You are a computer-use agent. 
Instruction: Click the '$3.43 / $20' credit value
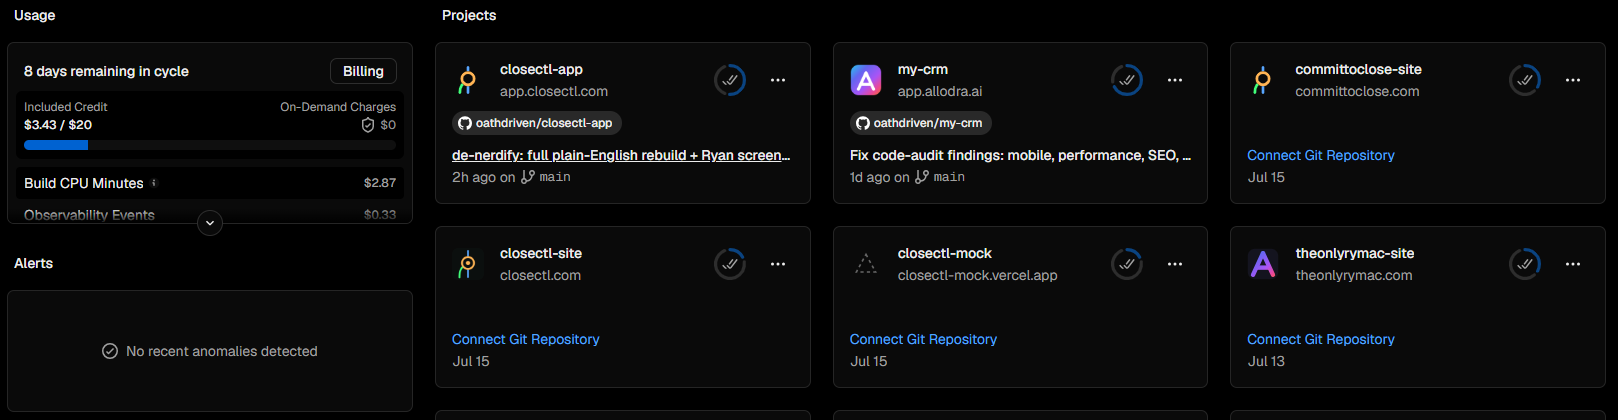(58, 125)
